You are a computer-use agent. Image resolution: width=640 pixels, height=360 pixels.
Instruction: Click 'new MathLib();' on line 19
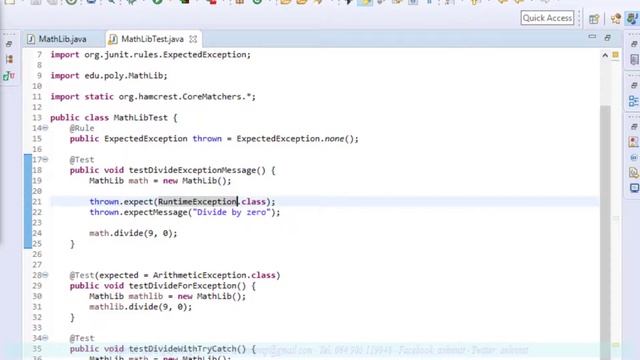point(197,181)
